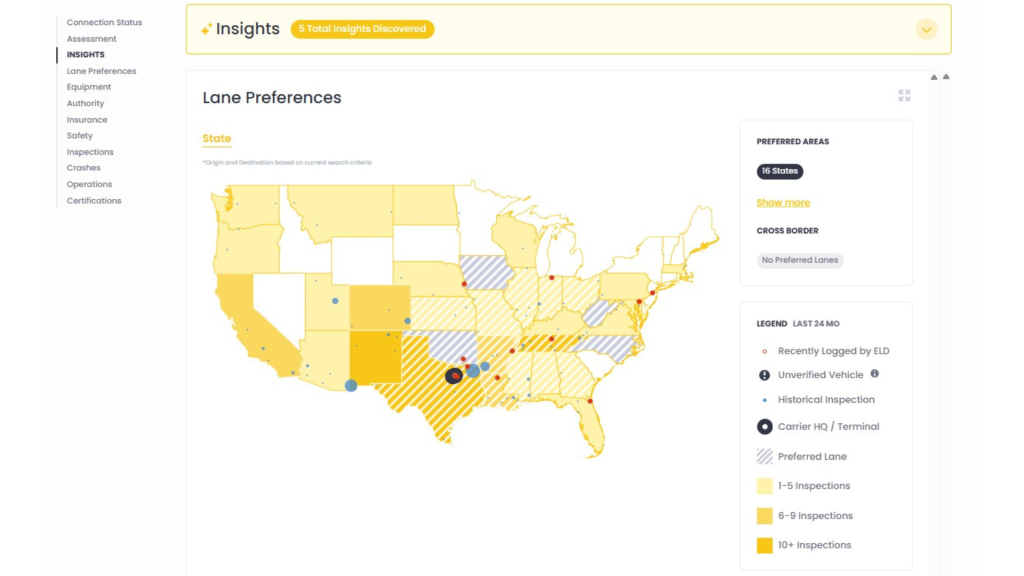
Task: Click the Recently Logged by ELD legend dot
Action: (764, 351)
